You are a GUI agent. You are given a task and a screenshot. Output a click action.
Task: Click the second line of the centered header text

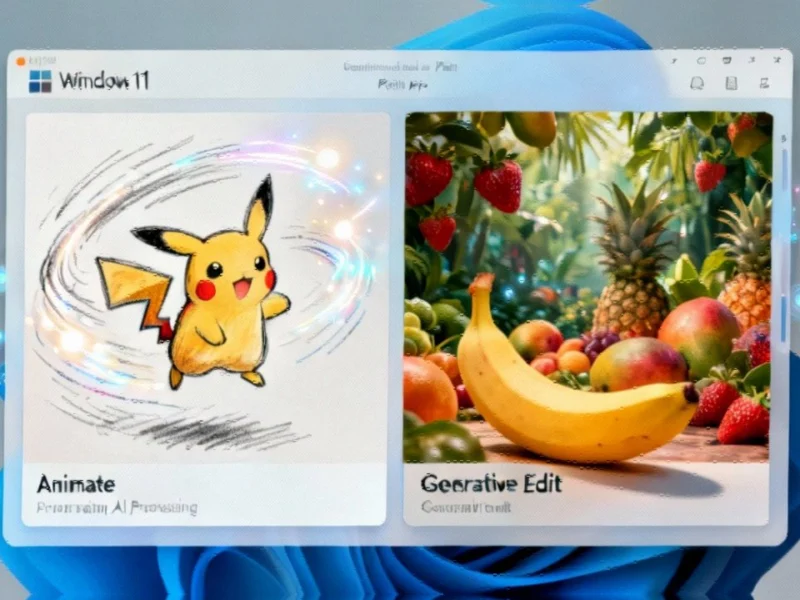point(402,86)
